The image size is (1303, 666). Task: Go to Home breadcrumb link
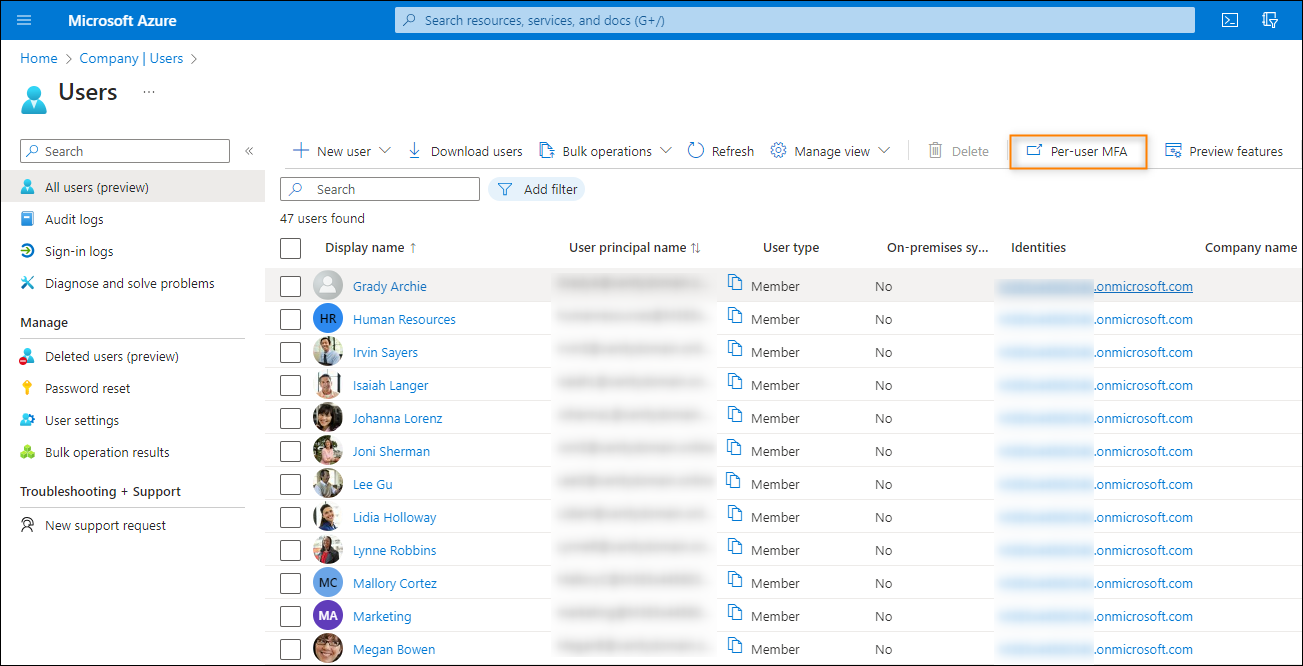pos(38,58)
